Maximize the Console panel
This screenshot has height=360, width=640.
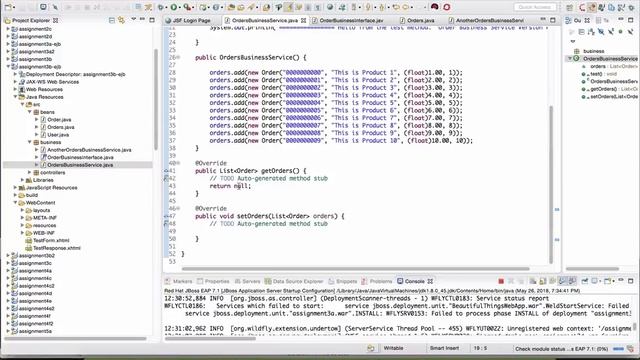[x=631, y=281]
